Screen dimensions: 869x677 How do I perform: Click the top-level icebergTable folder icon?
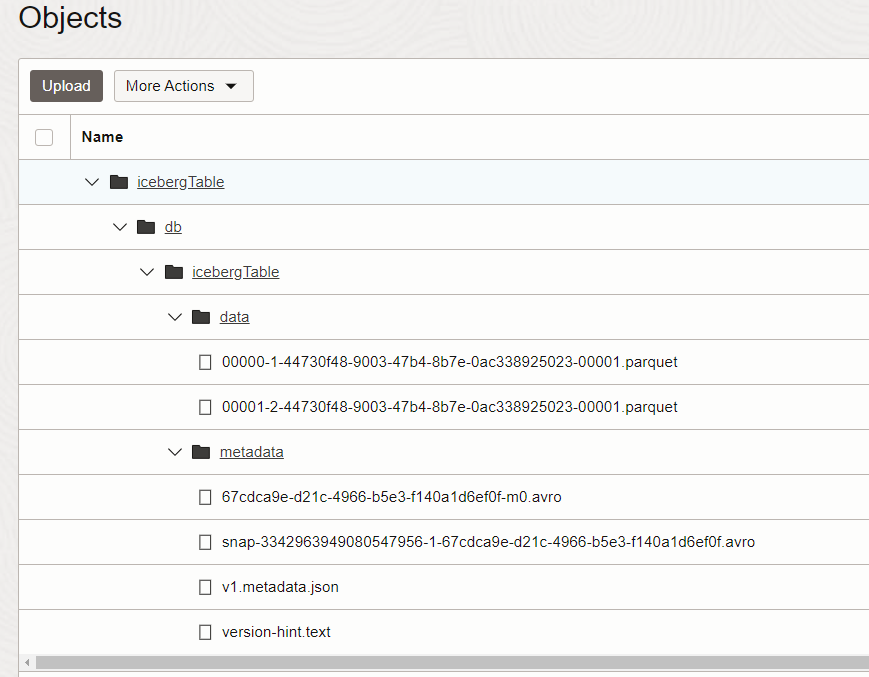click(119, 182)
